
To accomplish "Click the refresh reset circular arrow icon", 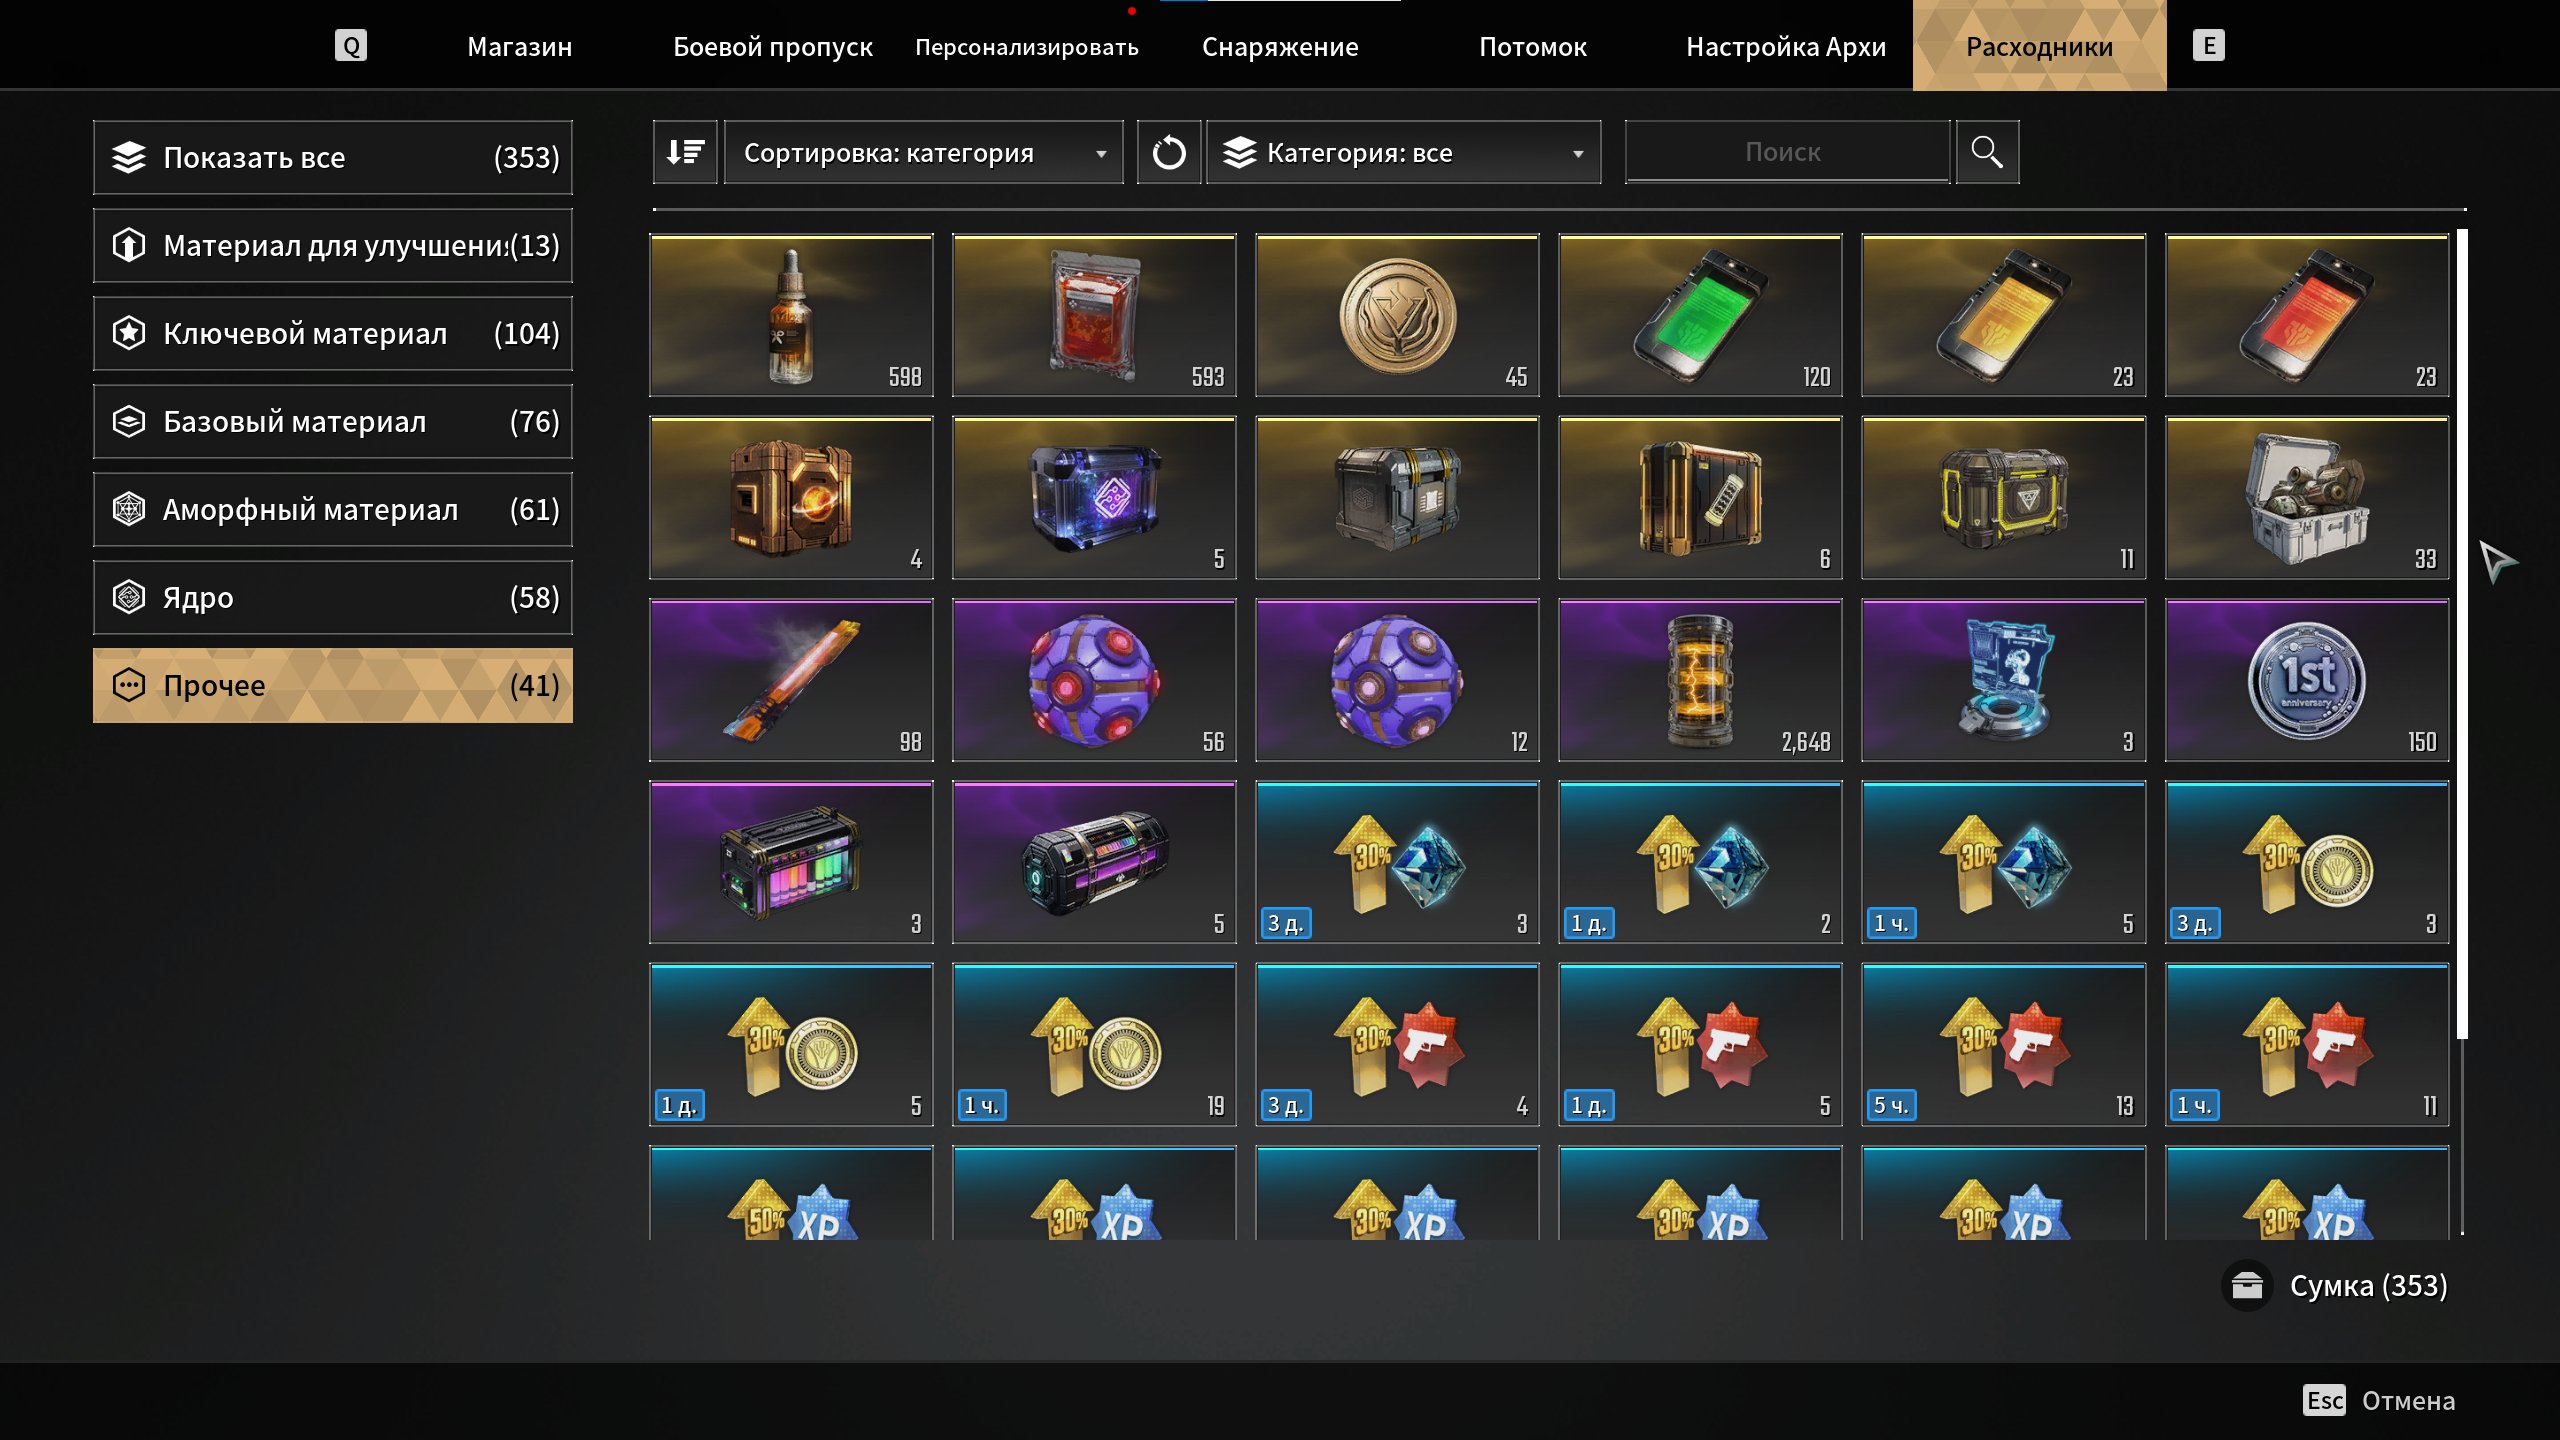I will [x=1168, y=152].
